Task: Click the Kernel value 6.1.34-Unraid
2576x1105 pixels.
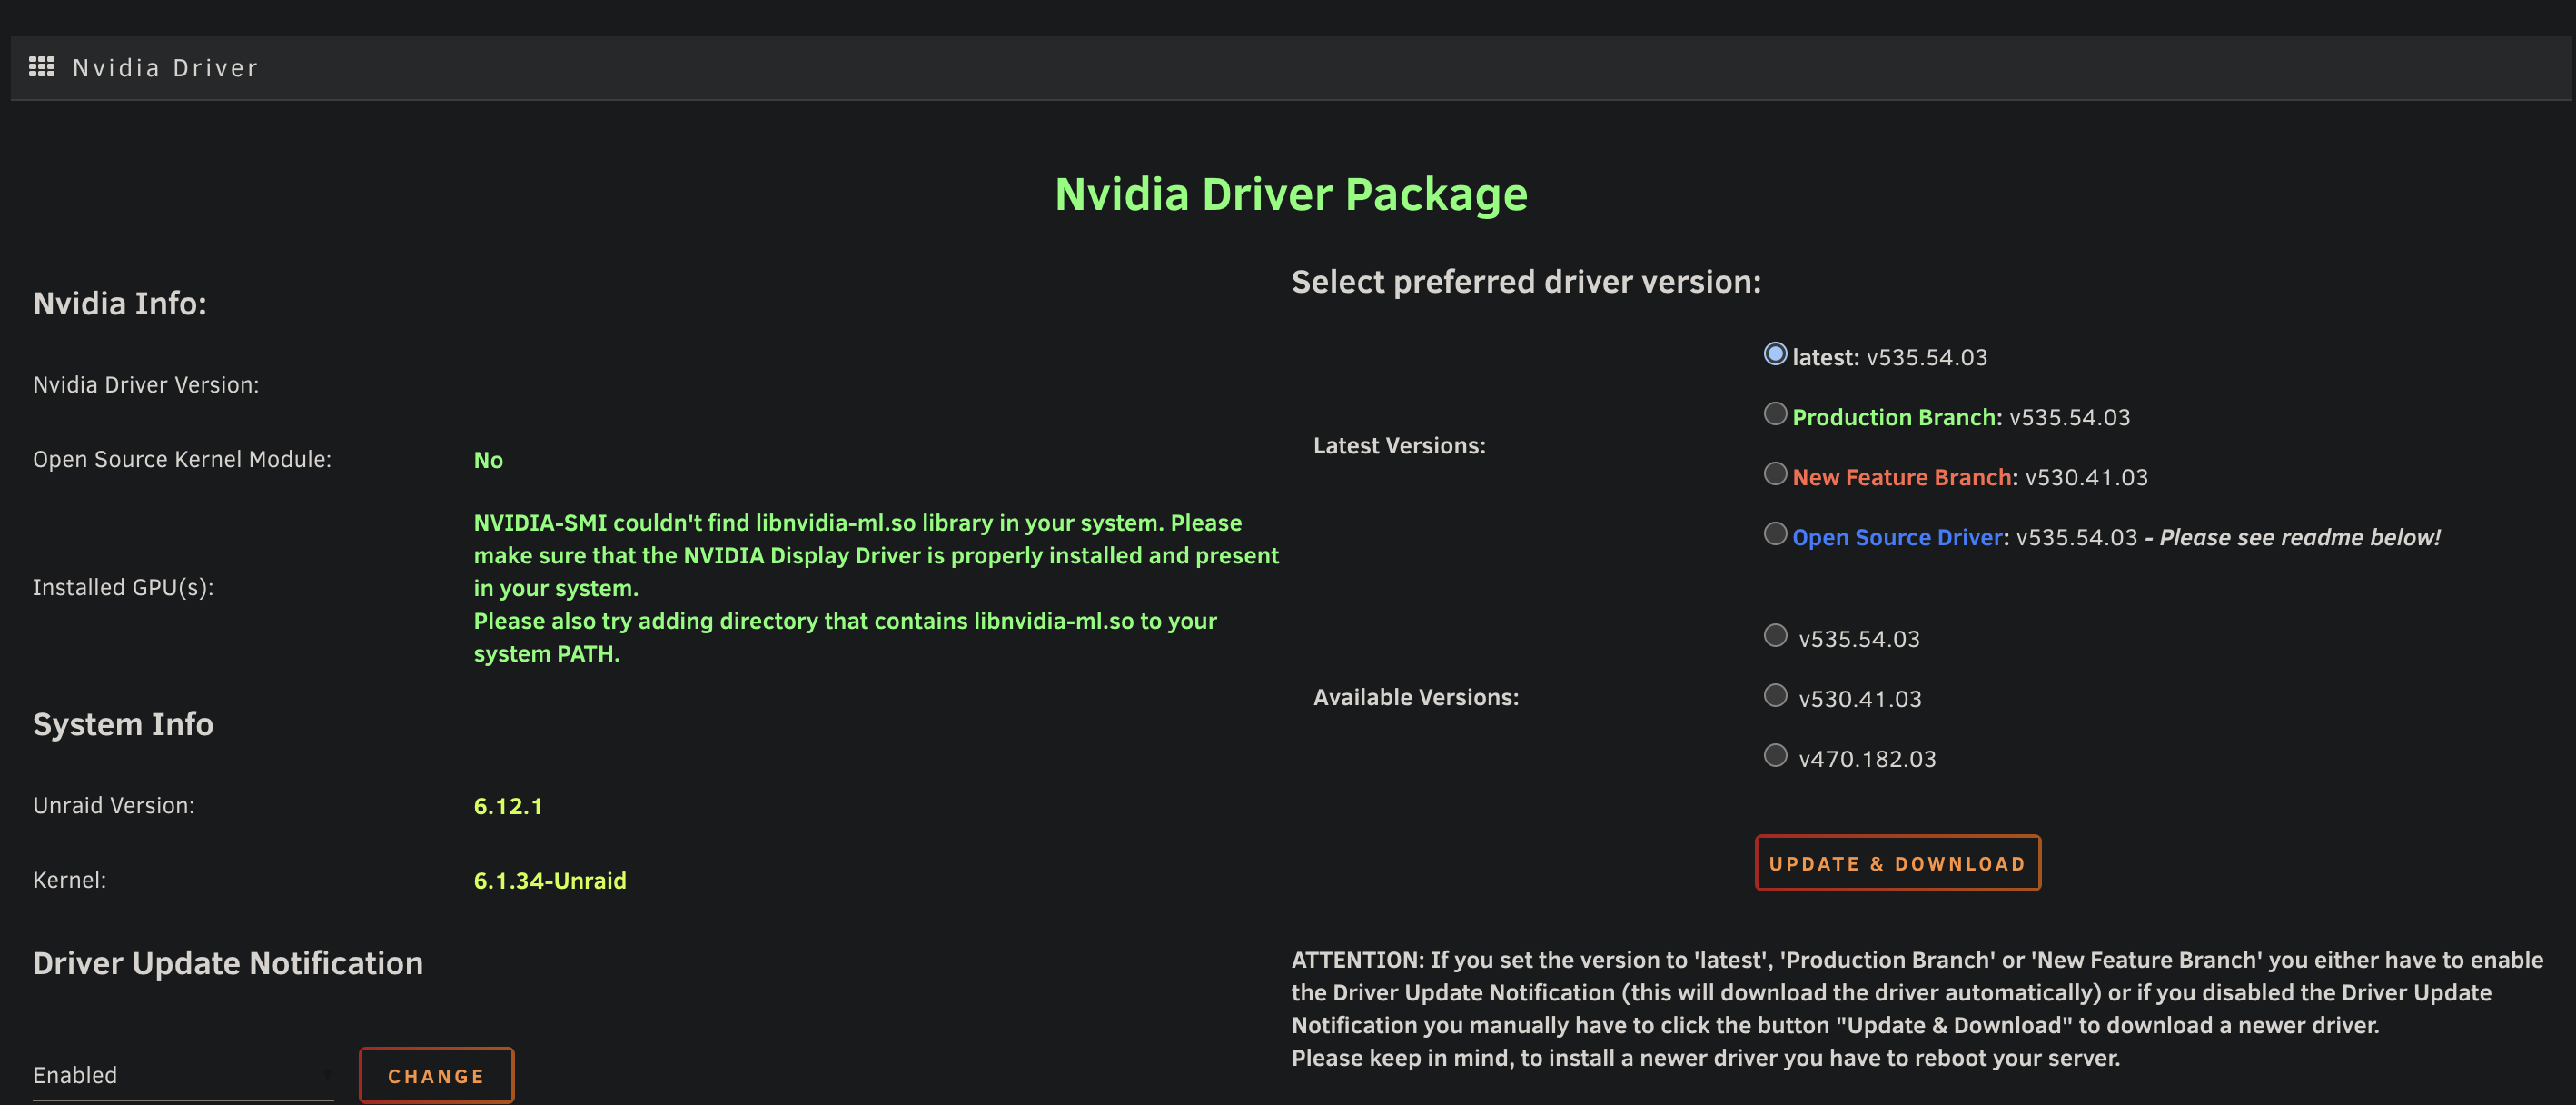Action: [x=550, y=881]
